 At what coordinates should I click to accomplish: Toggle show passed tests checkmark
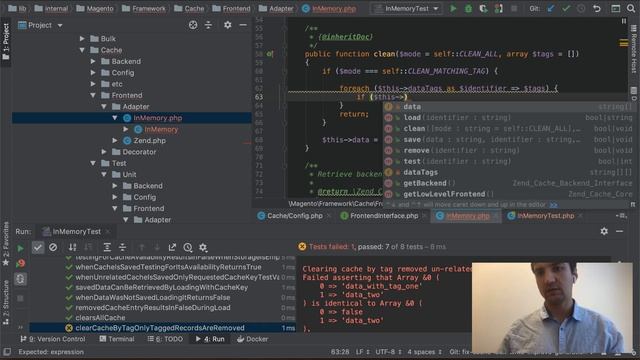click(x=38, y=247)
